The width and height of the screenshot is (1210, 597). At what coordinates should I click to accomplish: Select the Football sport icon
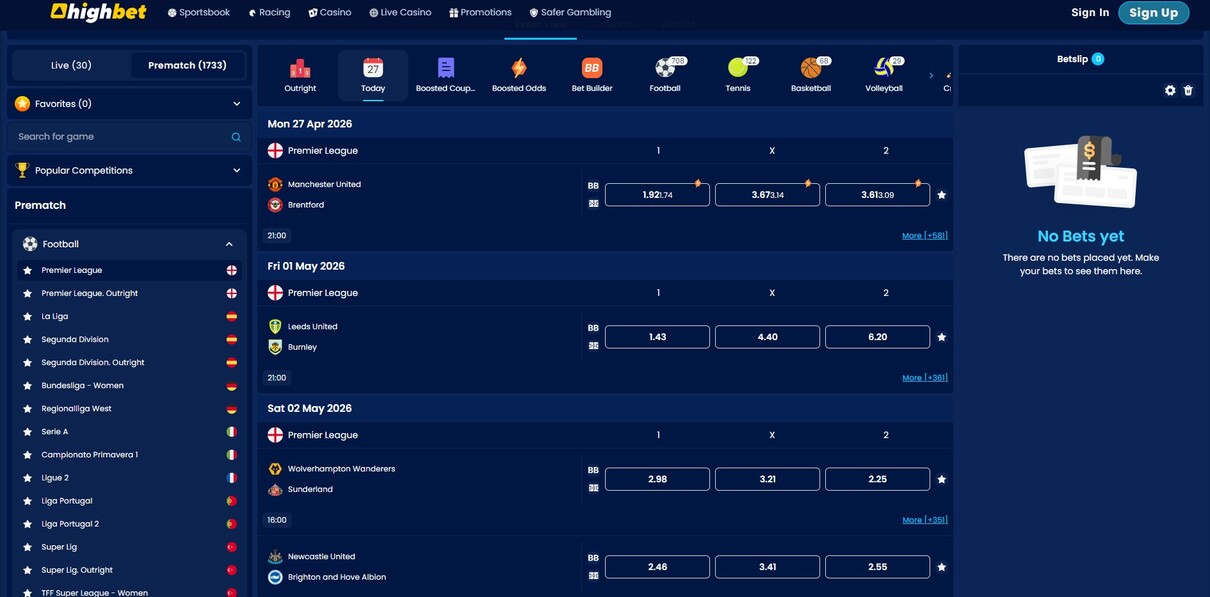pos(665,68)
